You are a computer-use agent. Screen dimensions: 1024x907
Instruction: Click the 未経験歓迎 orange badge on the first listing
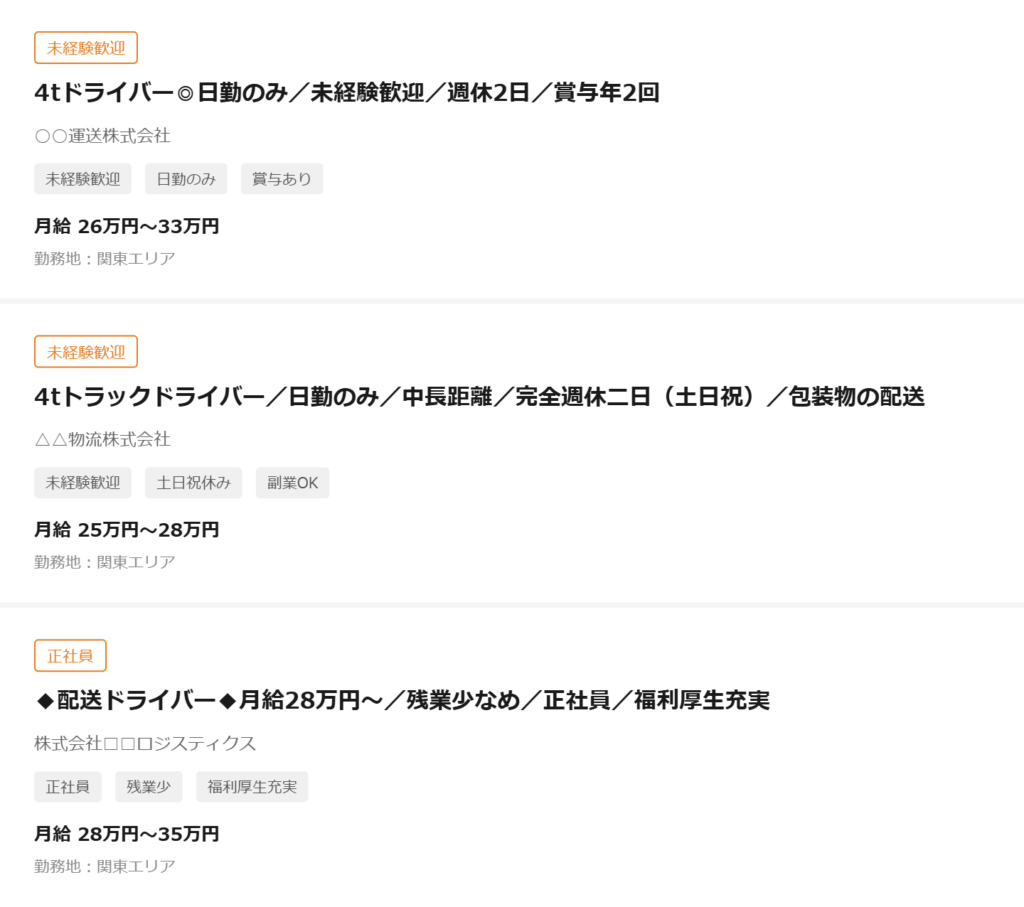tap(85, 47)
